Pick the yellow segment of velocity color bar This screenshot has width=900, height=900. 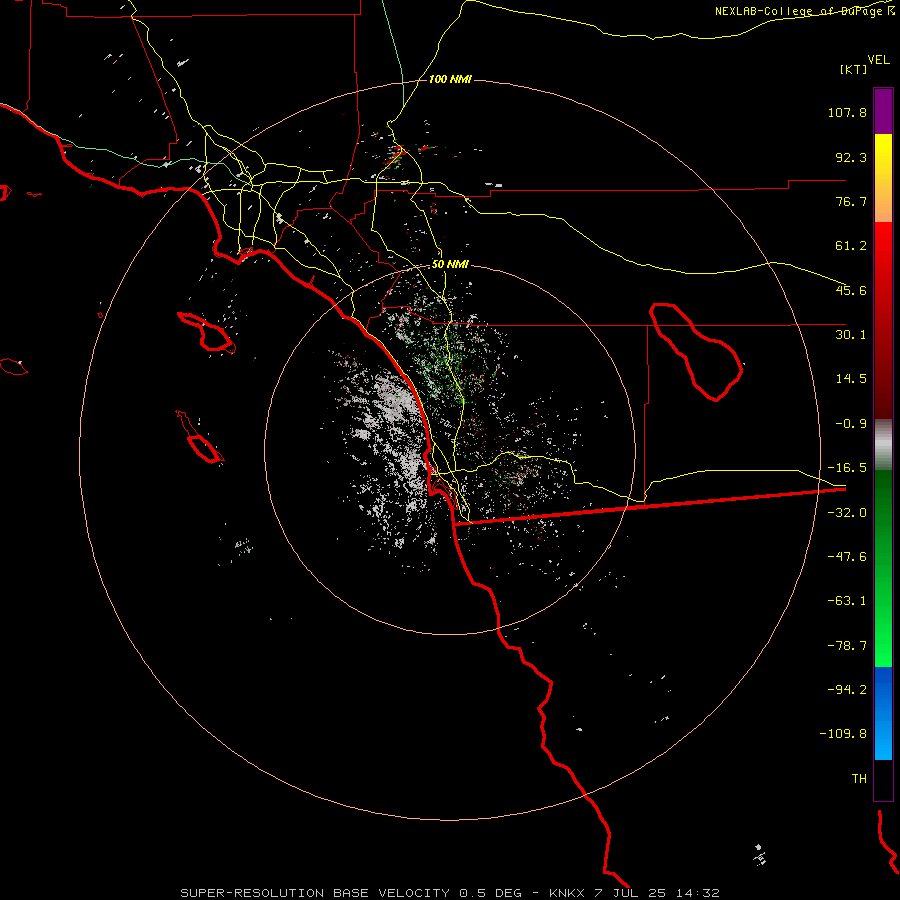(883, 178)
